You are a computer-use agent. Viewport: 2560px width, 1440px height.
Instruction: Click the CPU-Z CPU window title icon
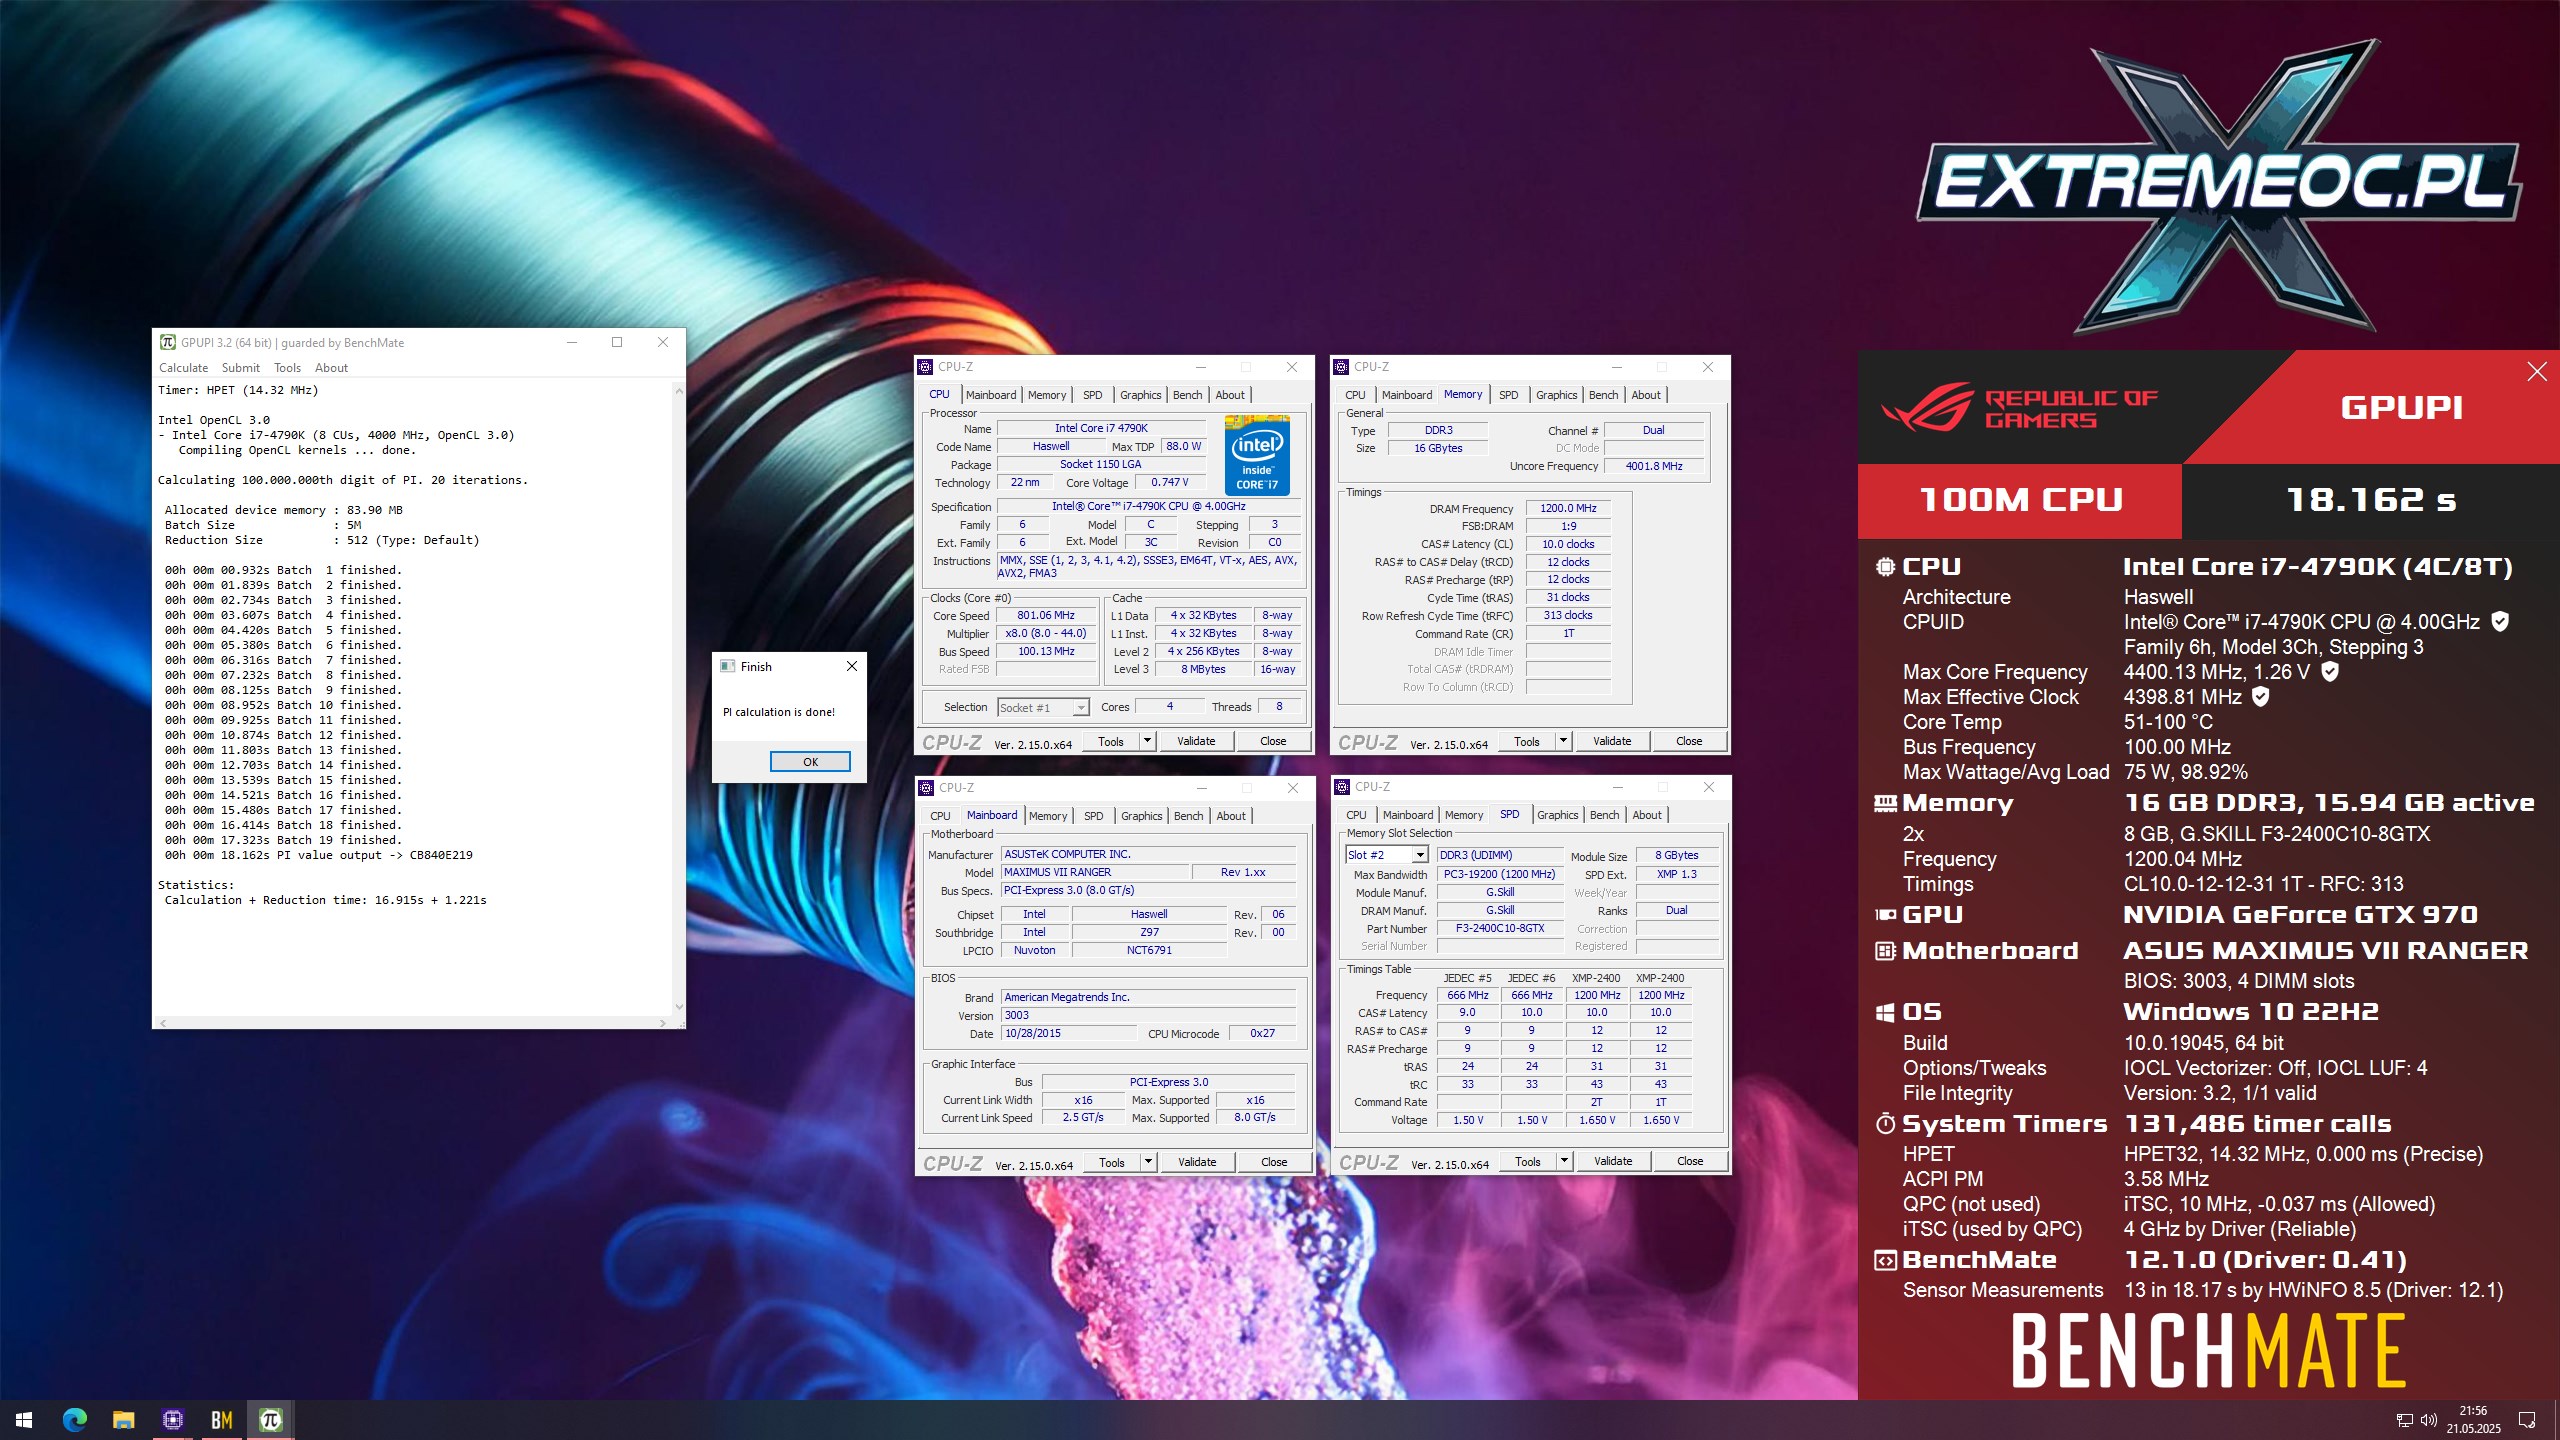(x=926, y=367)
